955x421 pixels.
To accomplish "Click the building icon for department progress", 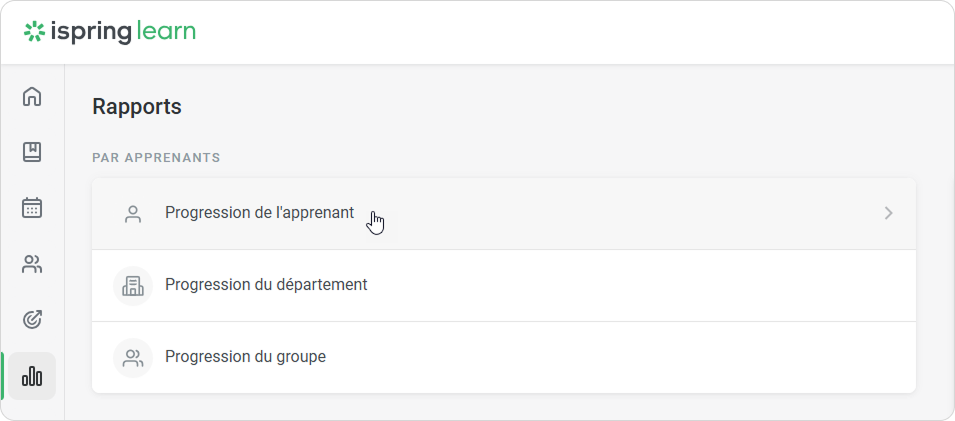I will 133,286.
